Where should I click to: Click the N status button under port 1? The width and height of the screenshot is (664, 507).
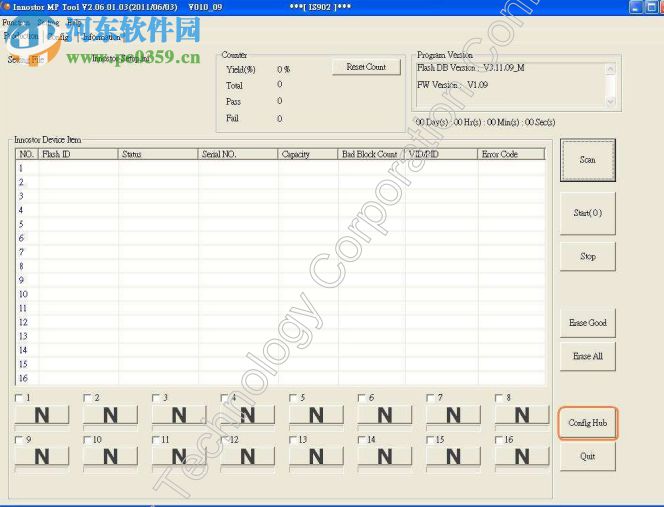42,415
